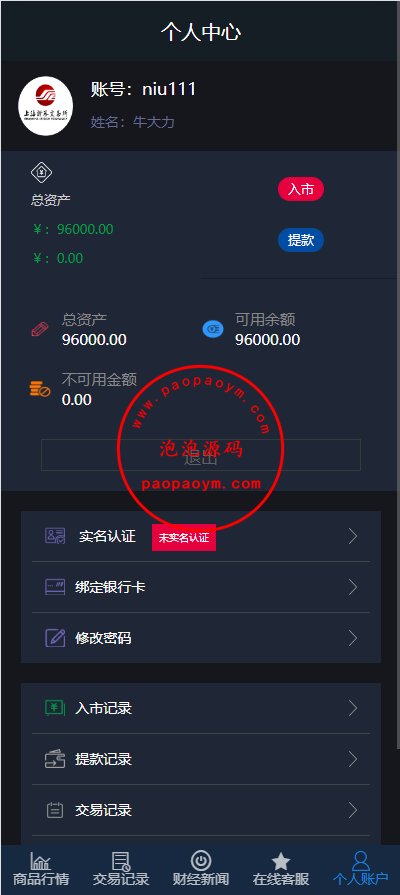Click the red pencil icon beside 总资产
The height and width of the screenshot is (895, 400).
[39, 329]
